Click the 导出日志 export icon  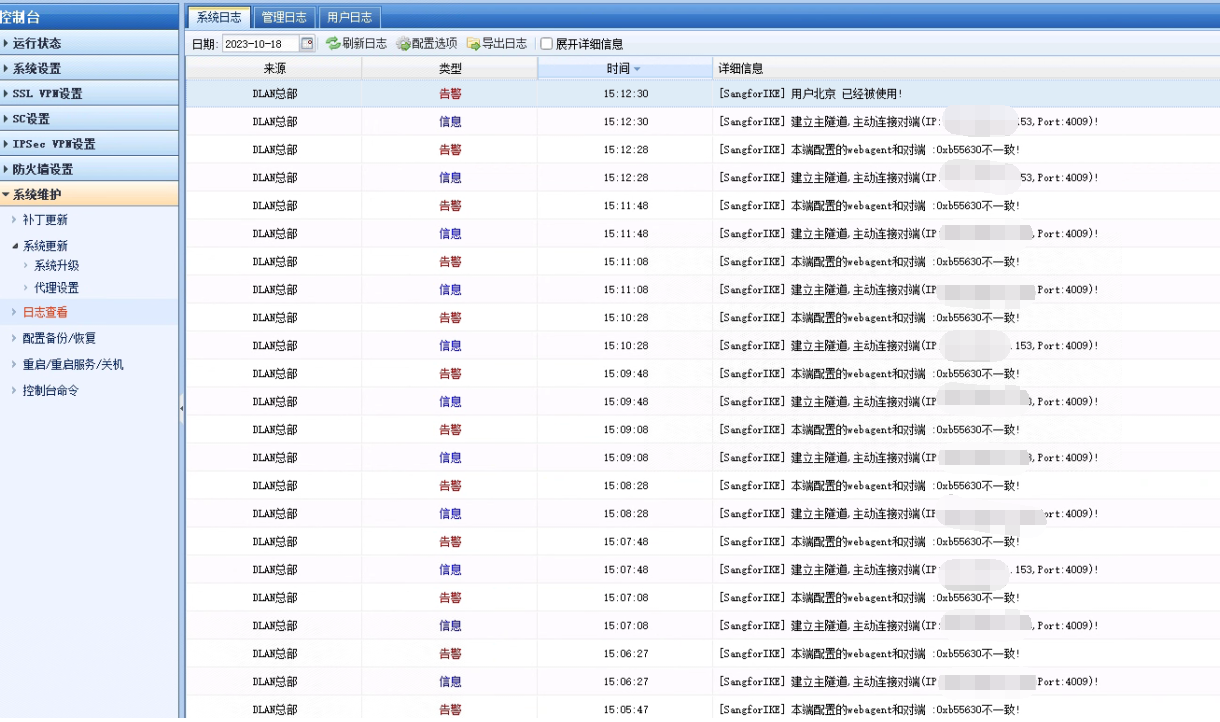(473, 44)
